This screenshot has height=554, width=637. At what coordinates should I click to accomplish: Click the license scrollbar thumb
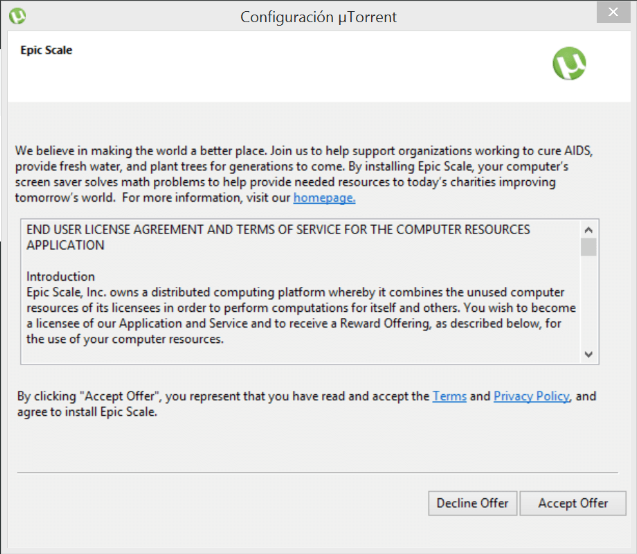point(588,247)
